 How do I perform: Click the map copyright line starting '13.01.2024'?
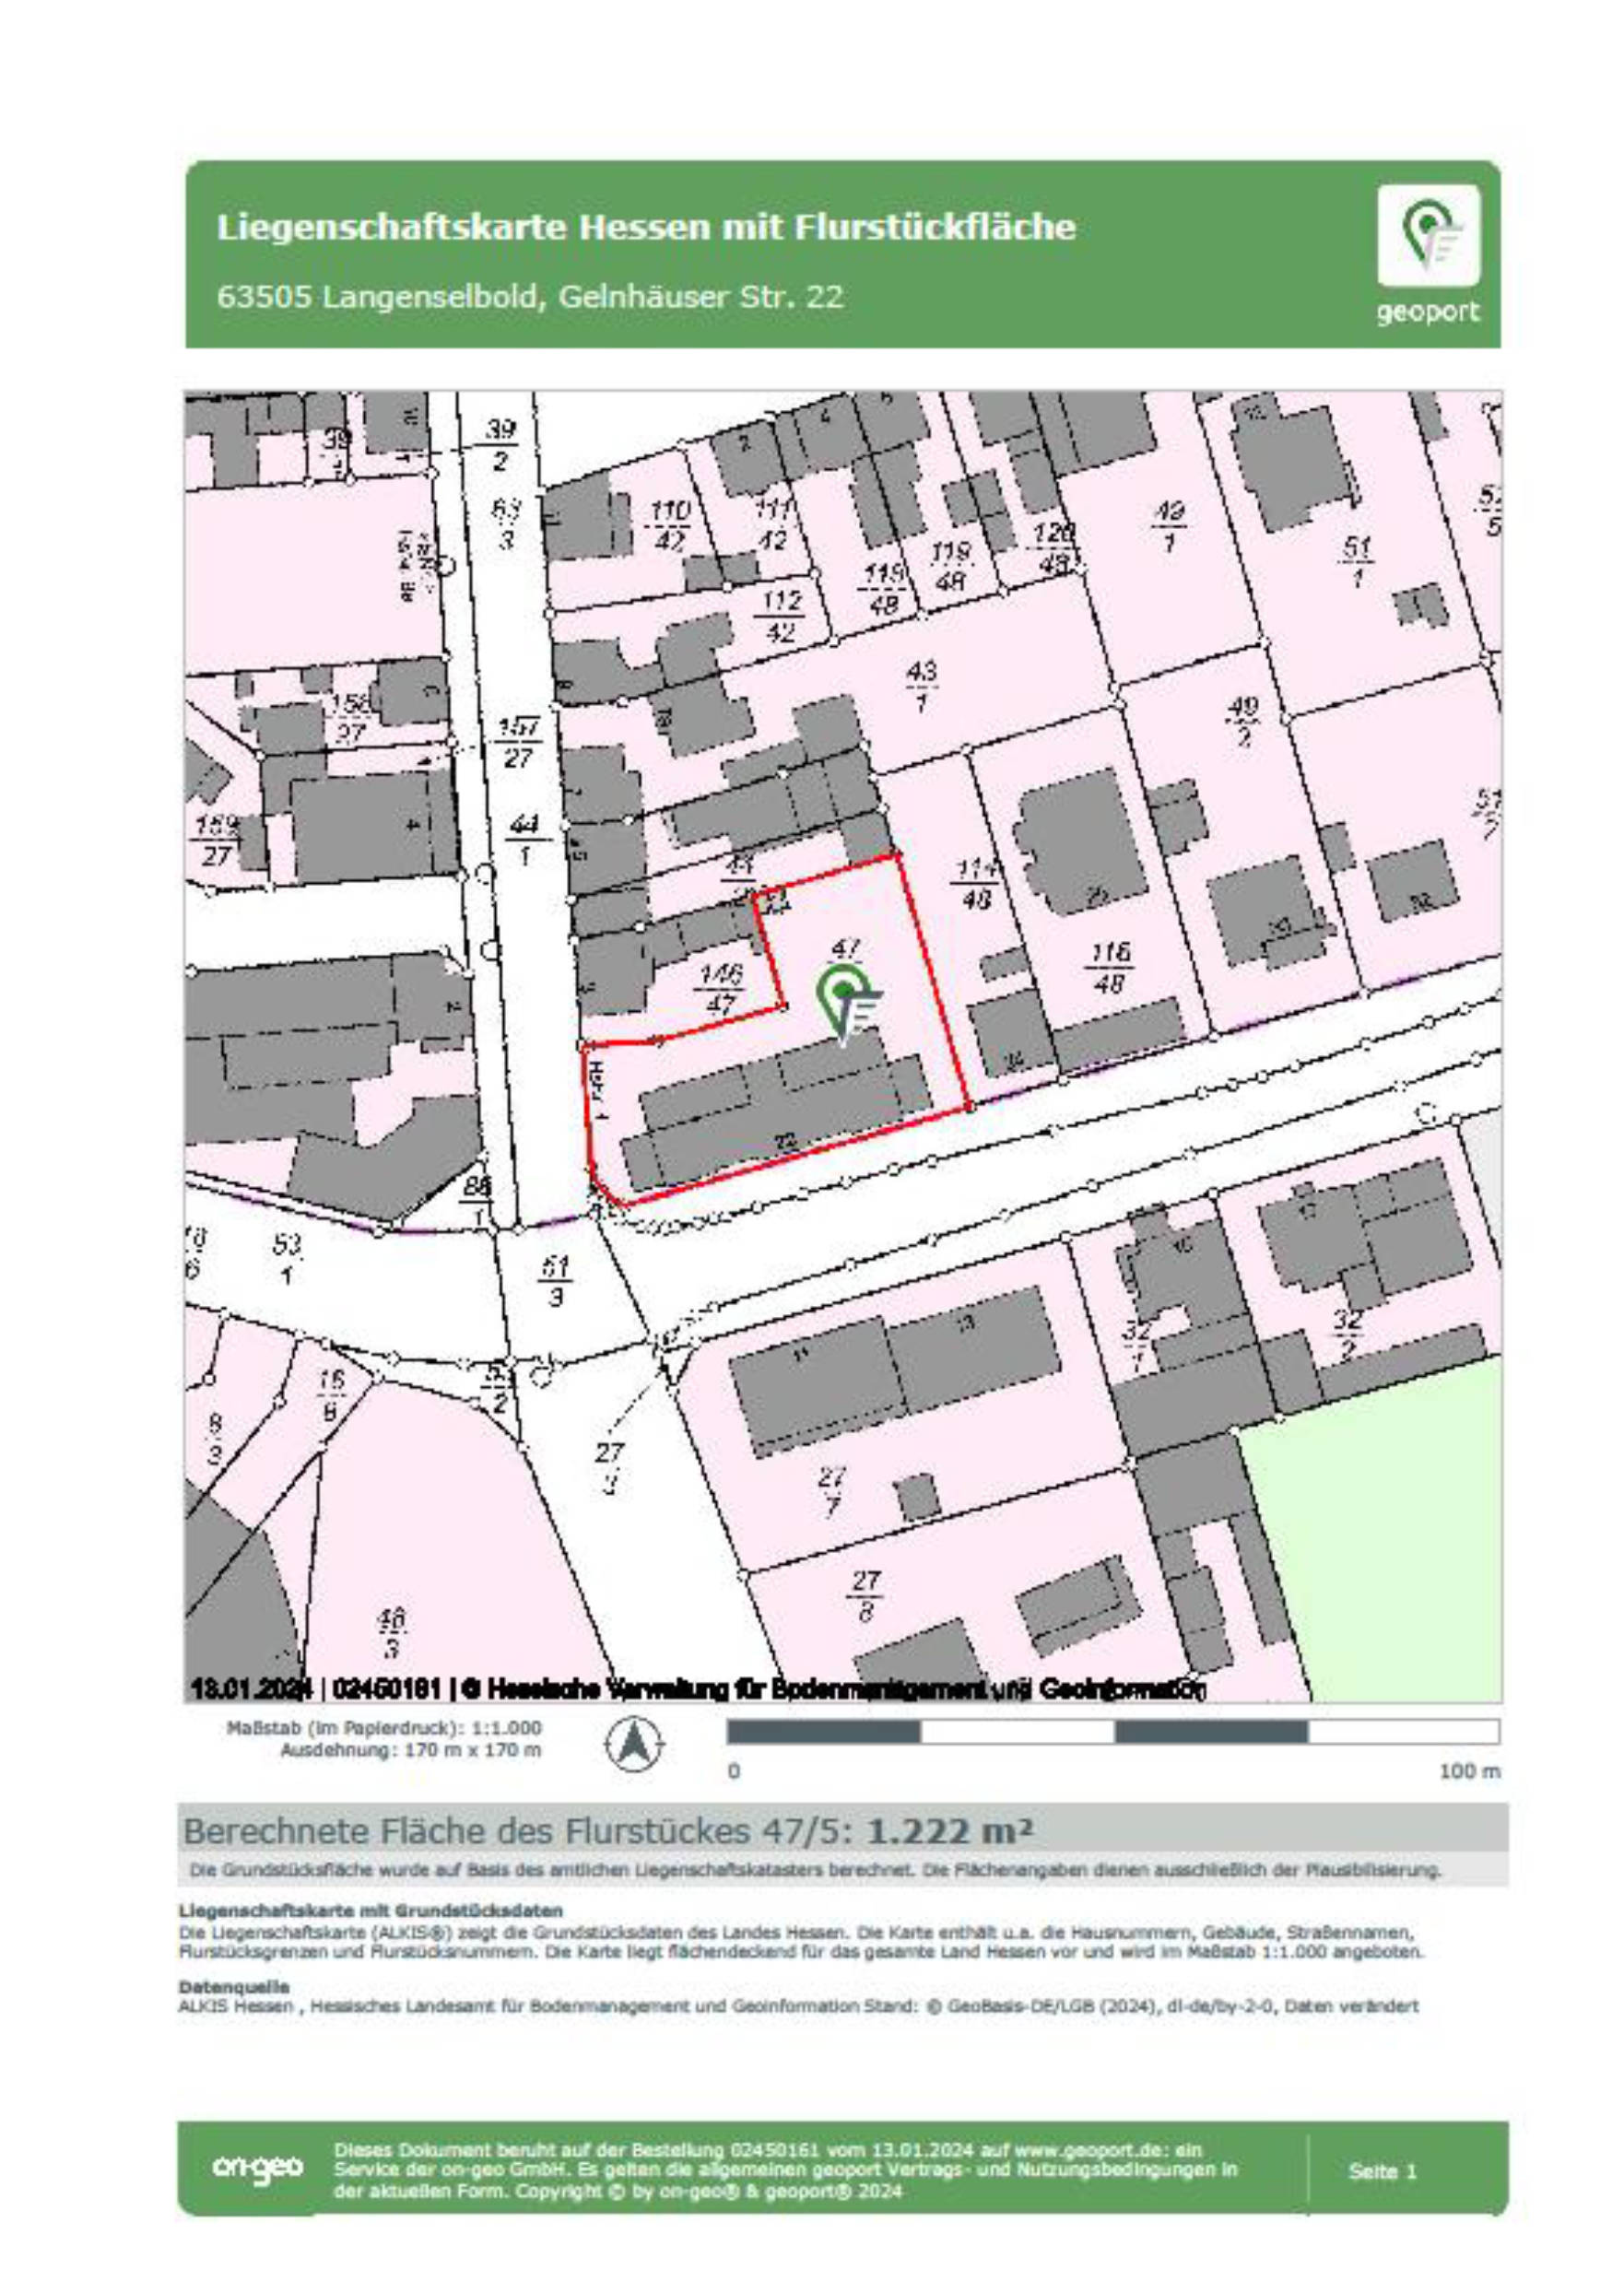(x=698, y=1689)
